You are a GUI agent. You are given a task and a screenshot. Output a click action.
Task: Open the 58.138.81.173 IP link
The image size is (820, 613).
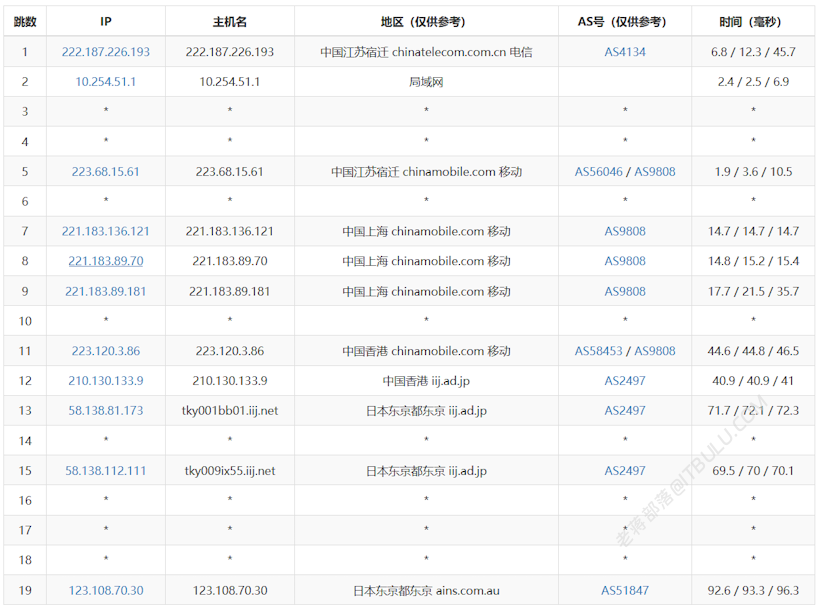point(106,411)
